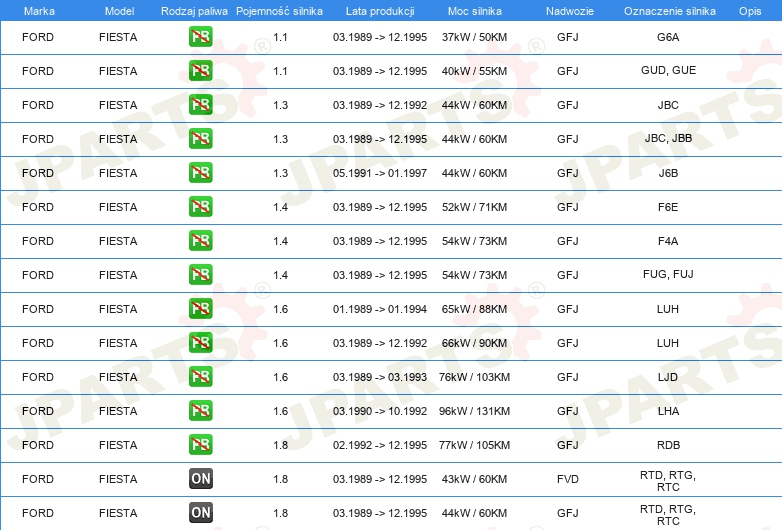Click the petrol fuel icon in the FUG, FUJ row
The width and height of the screenshot is (782, 530).
click(x=200, y=275)
